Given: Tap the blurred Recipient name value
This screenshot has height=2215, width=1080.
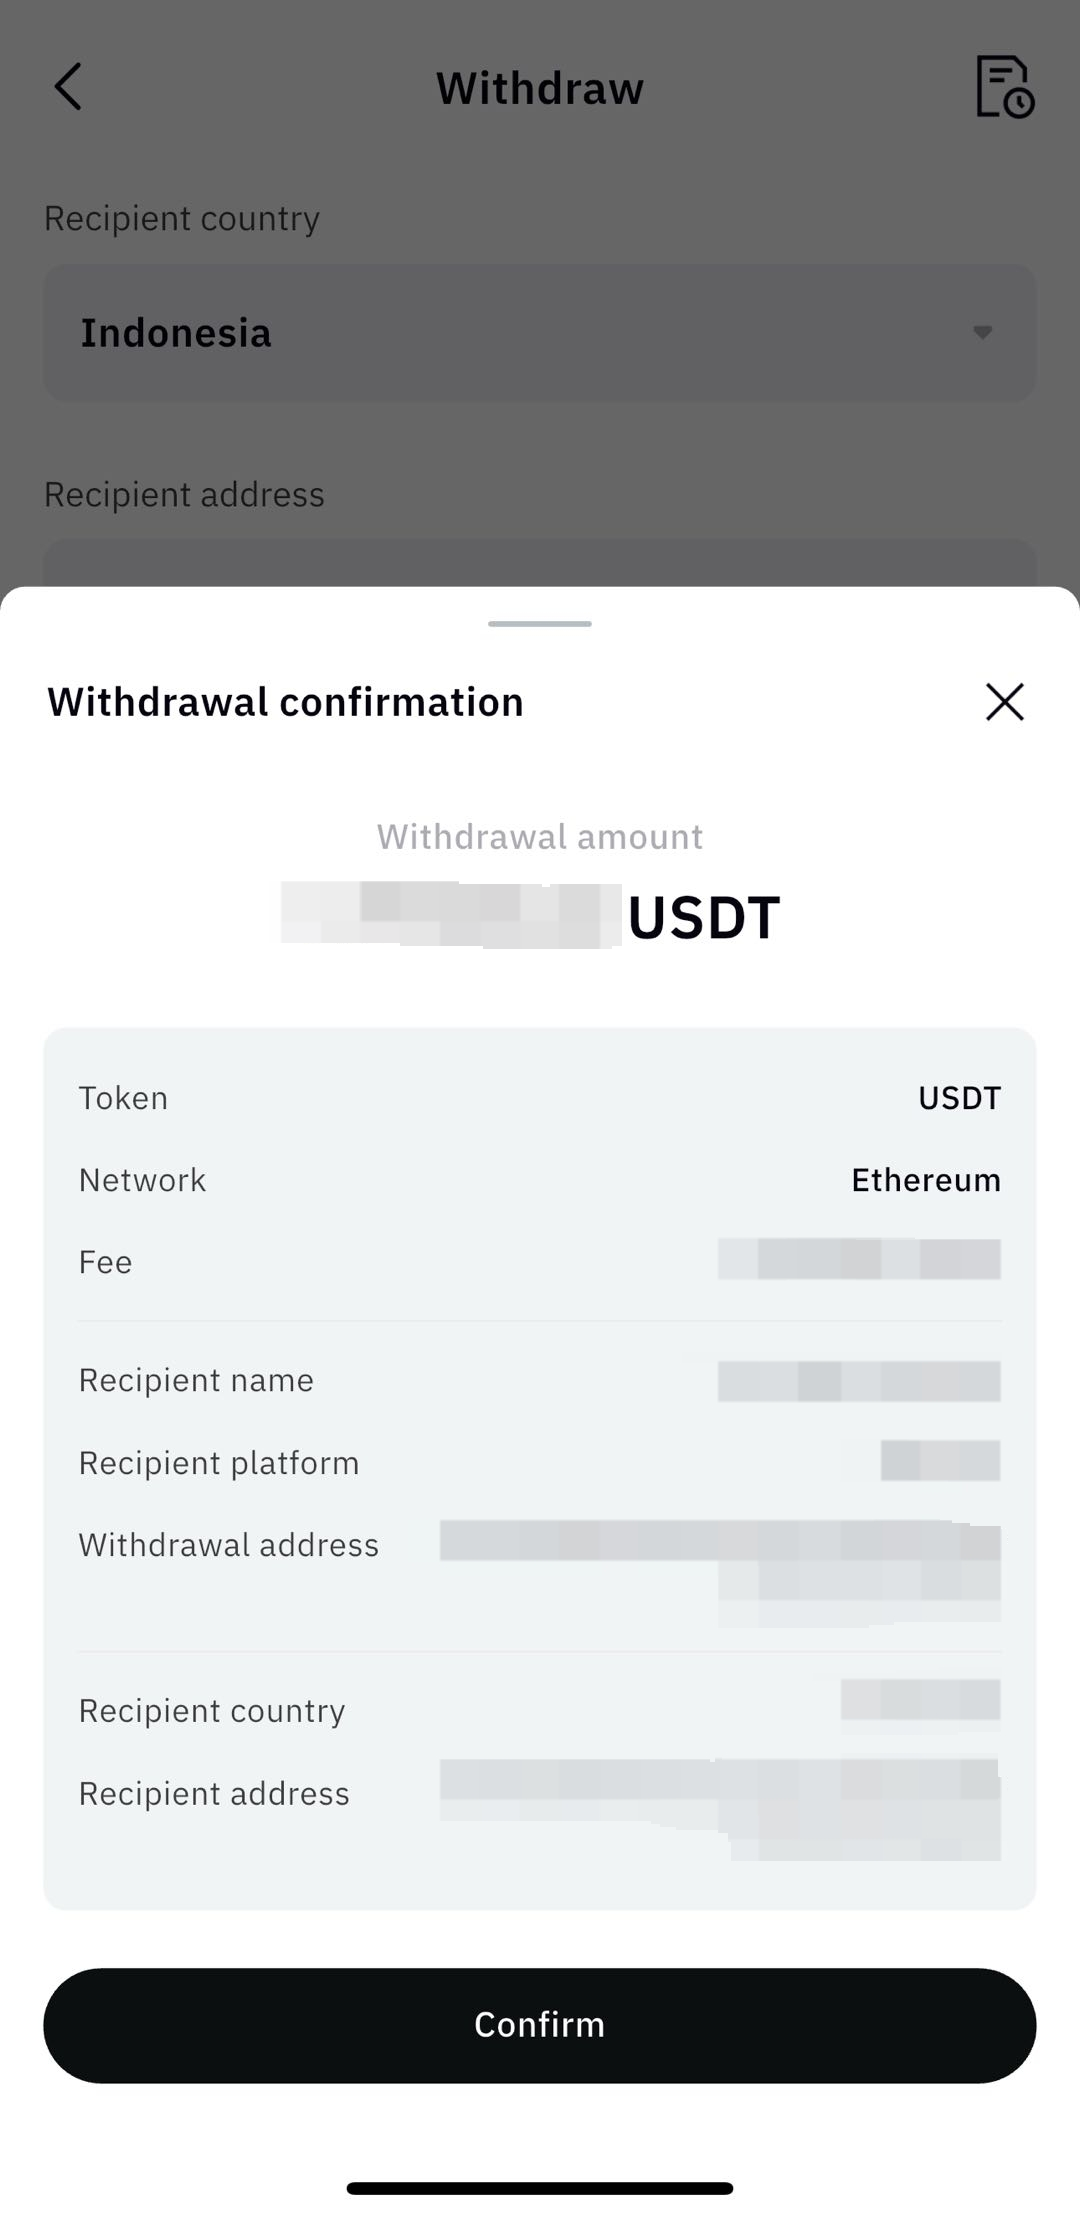Looking at the screenshot, I should [x=859, y=1381].
